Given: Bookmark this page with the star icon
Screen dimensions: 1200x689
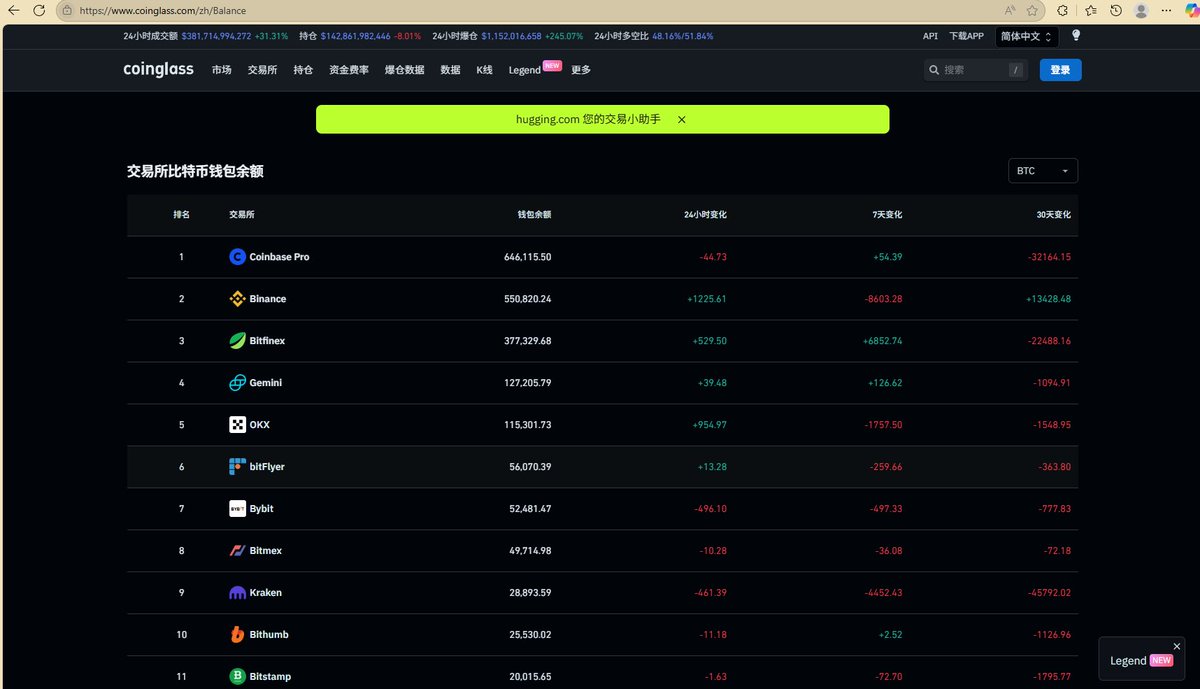Looking at the screenshot, I should [x=1032, y=10].
